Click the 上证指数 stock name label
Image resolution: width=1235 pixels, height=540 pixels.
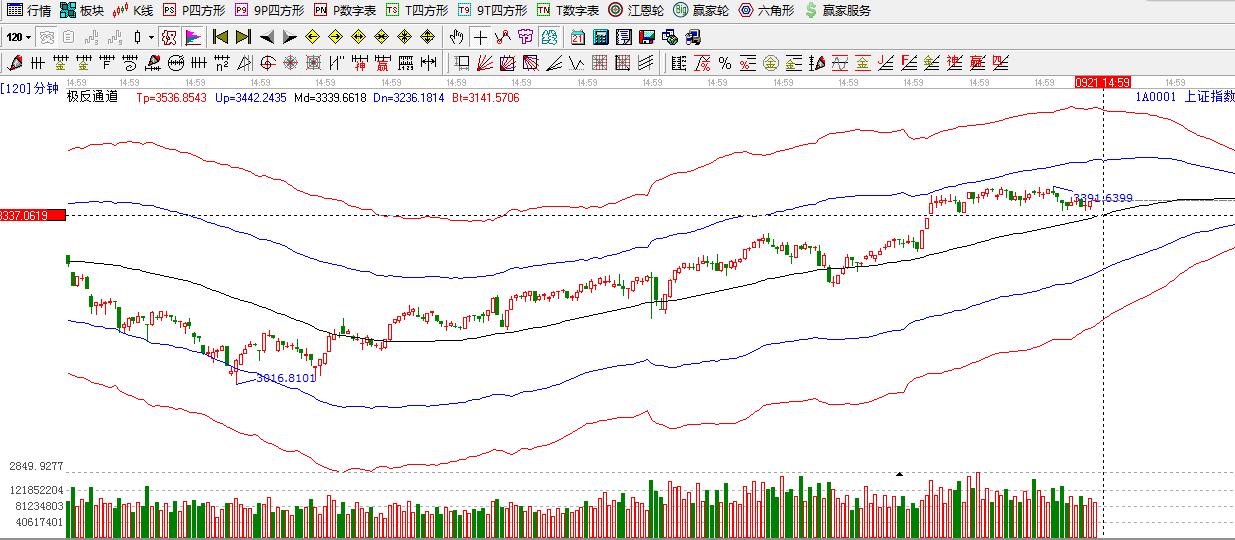click(1208, 97)
